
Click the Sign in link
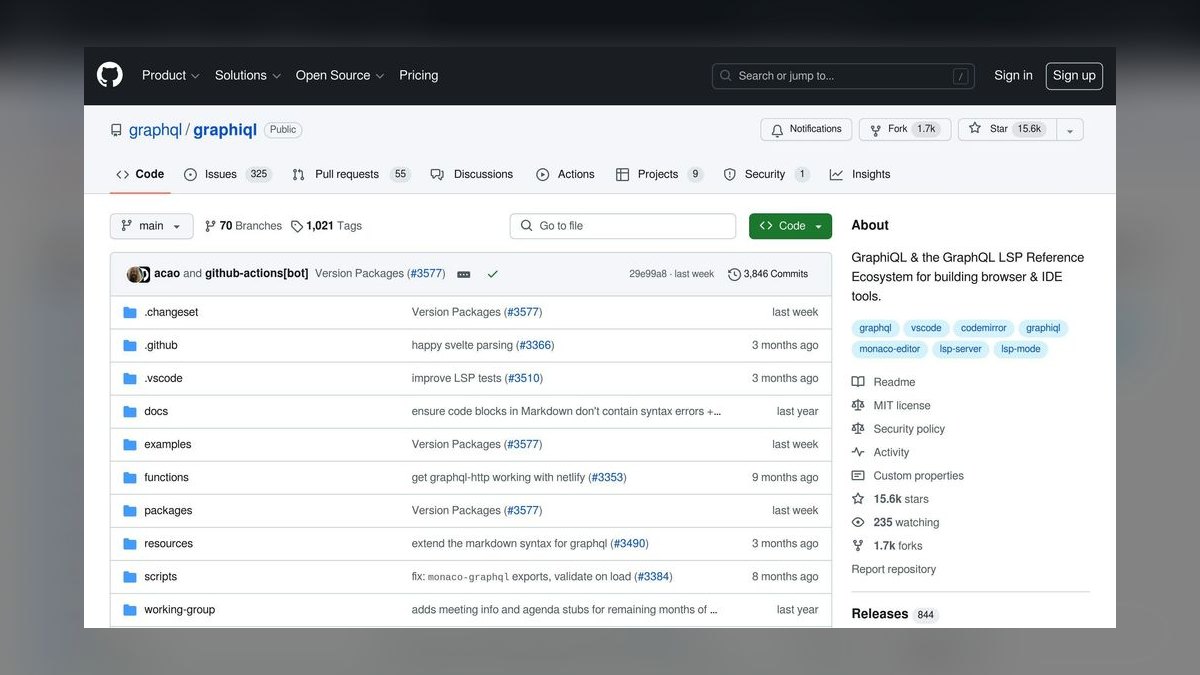[1013, 75]
